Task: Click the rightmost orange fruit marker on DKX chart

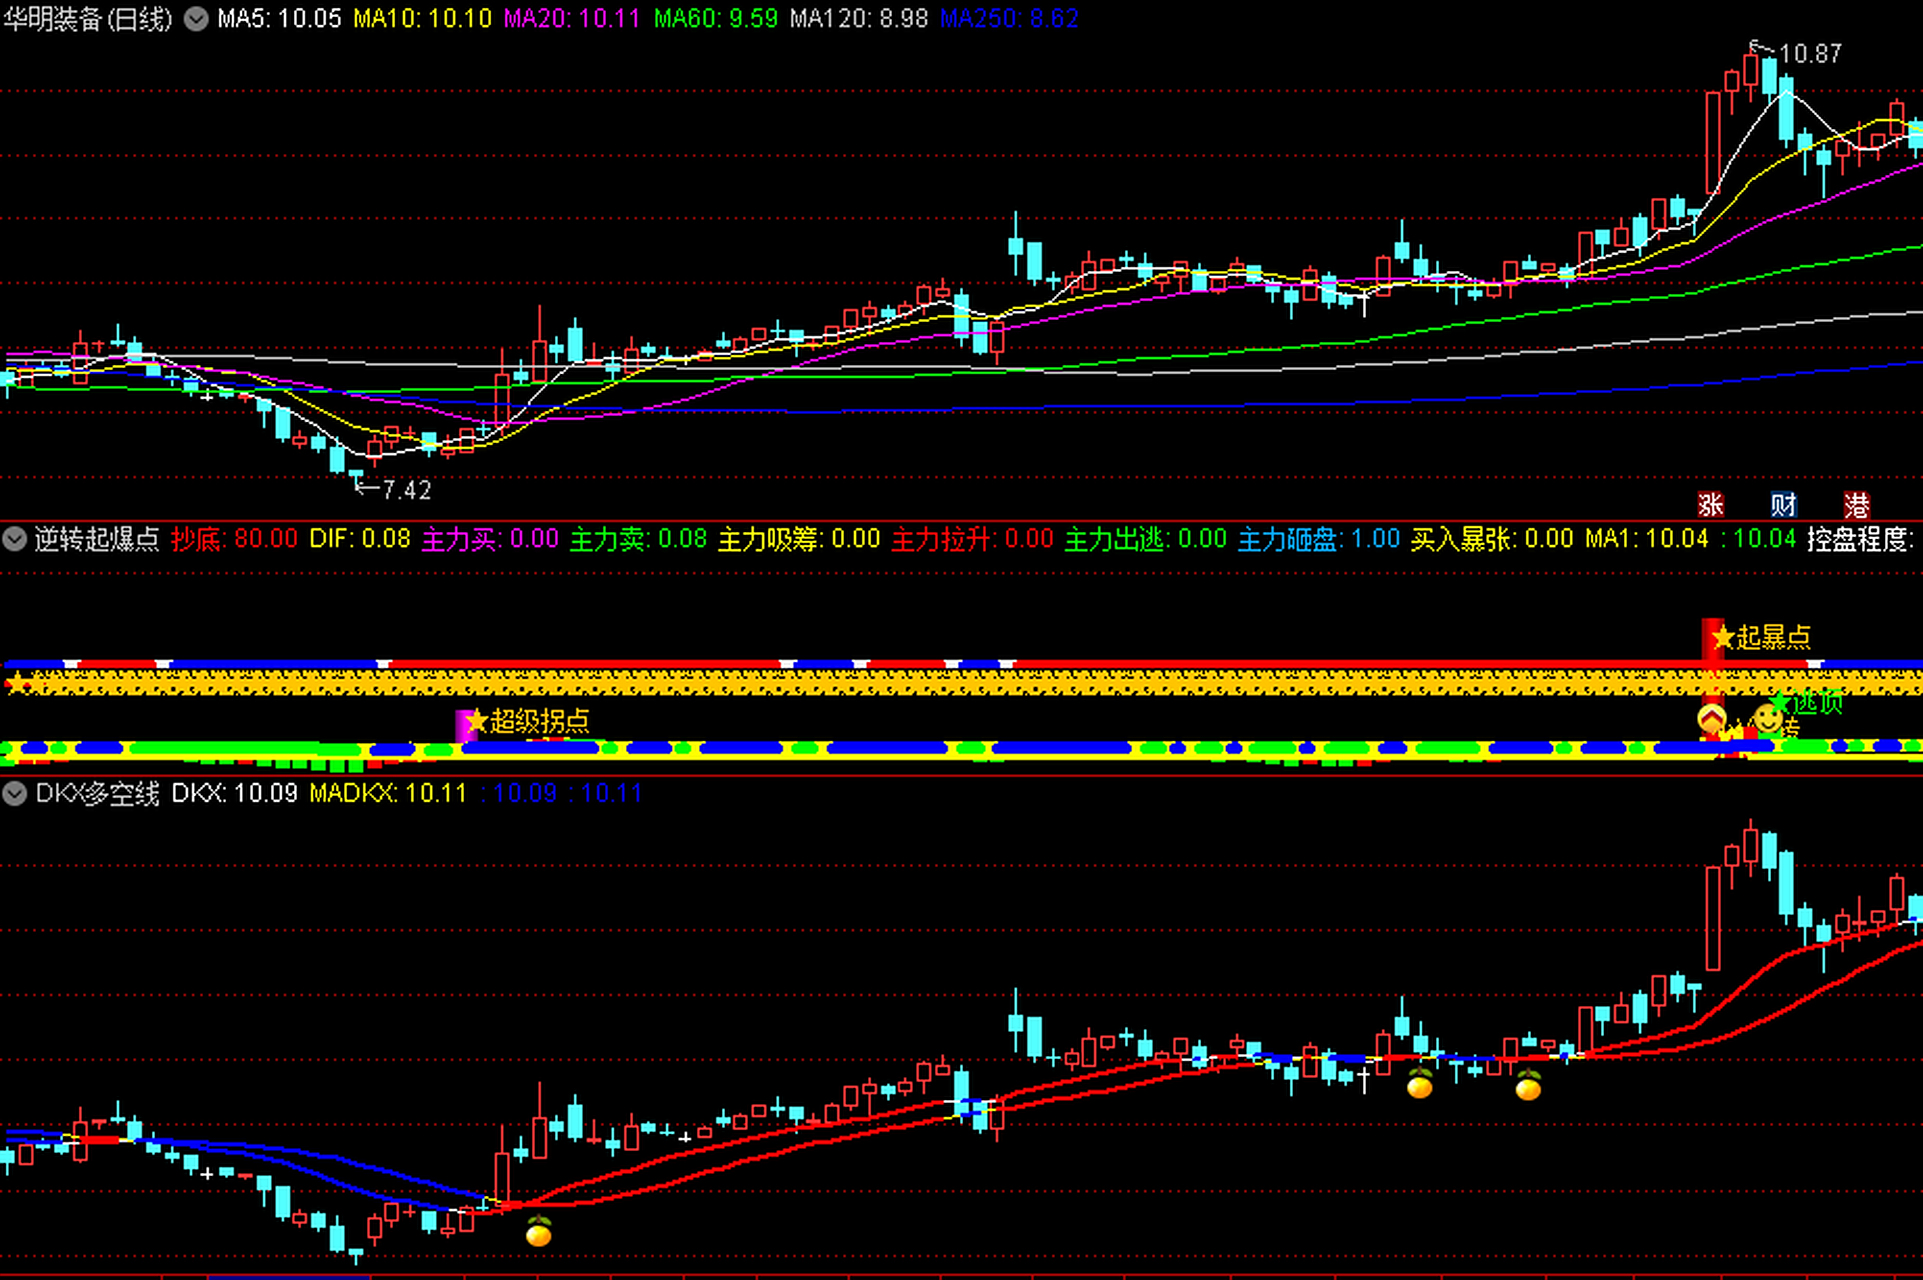Action: (x=1528, y=1085)
